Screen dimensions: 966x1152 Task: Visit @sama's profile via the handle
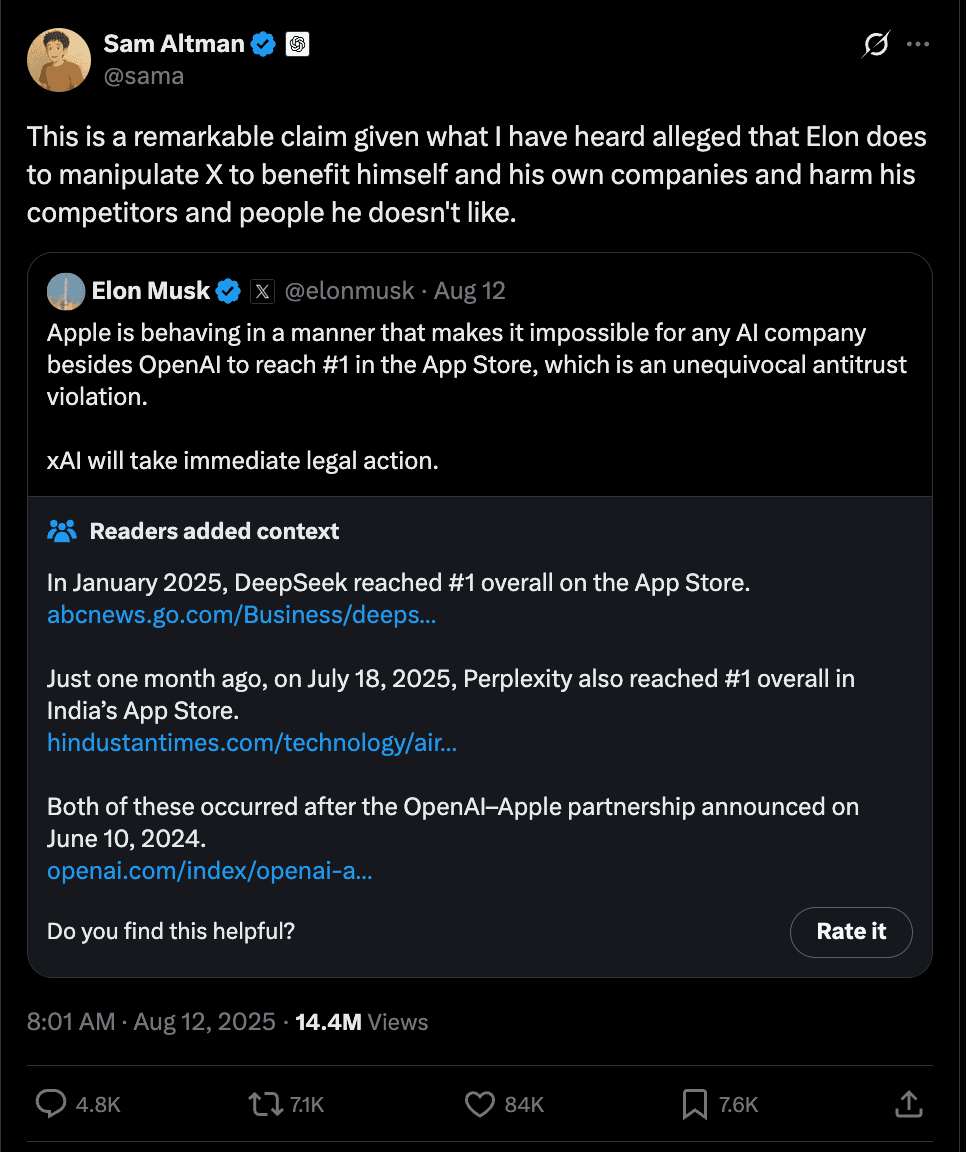(x=144, y=75)
